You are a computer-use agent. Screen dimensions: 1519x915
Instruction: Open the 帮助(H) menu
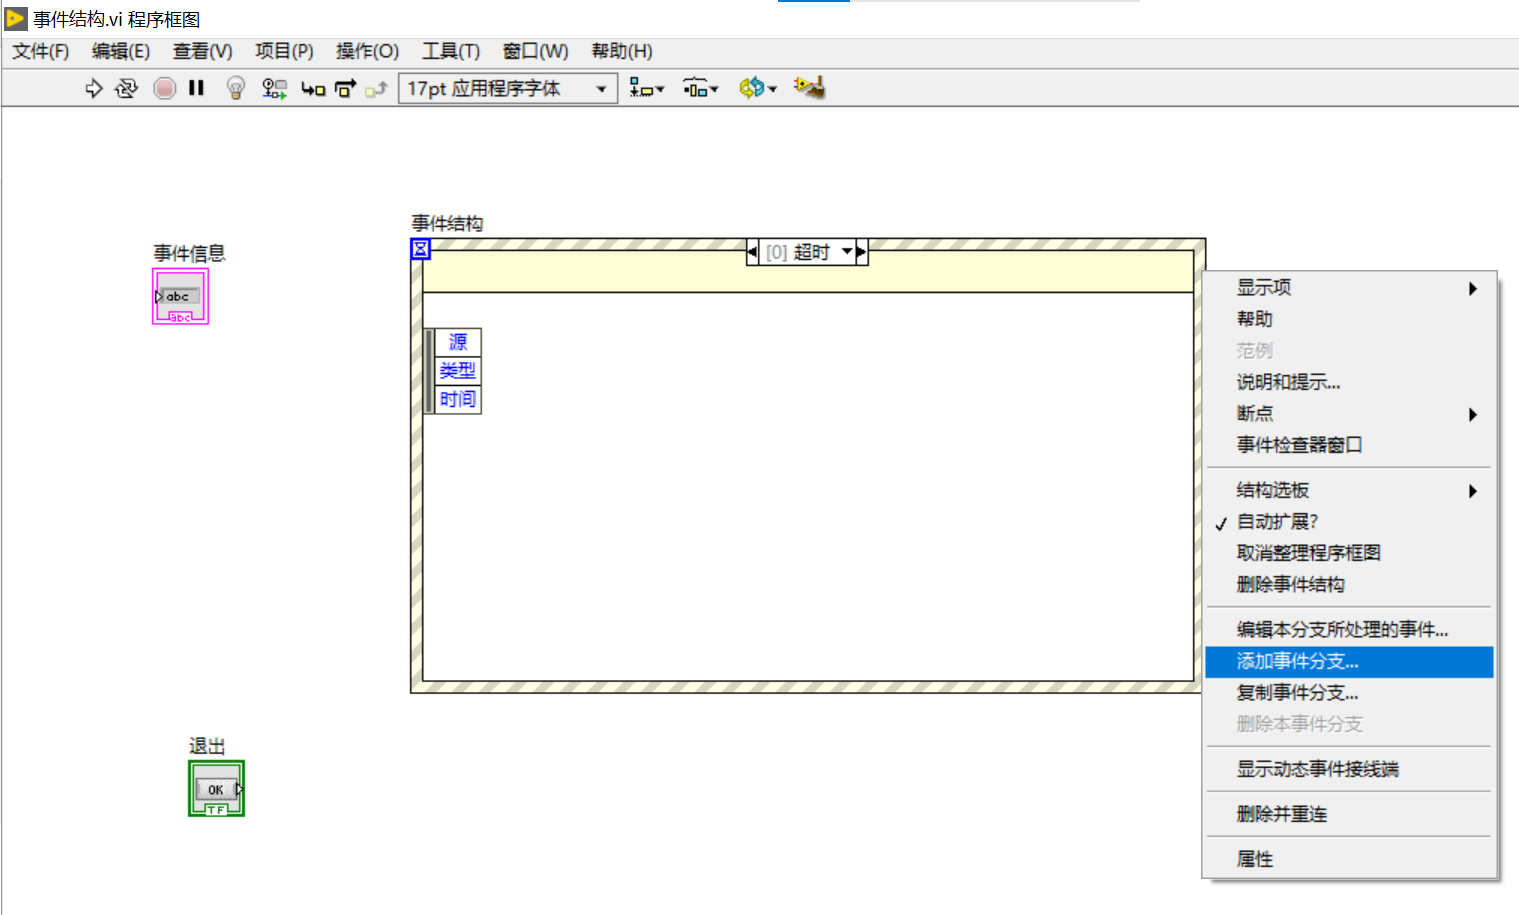pyautogui.click(x=622, y=51)
